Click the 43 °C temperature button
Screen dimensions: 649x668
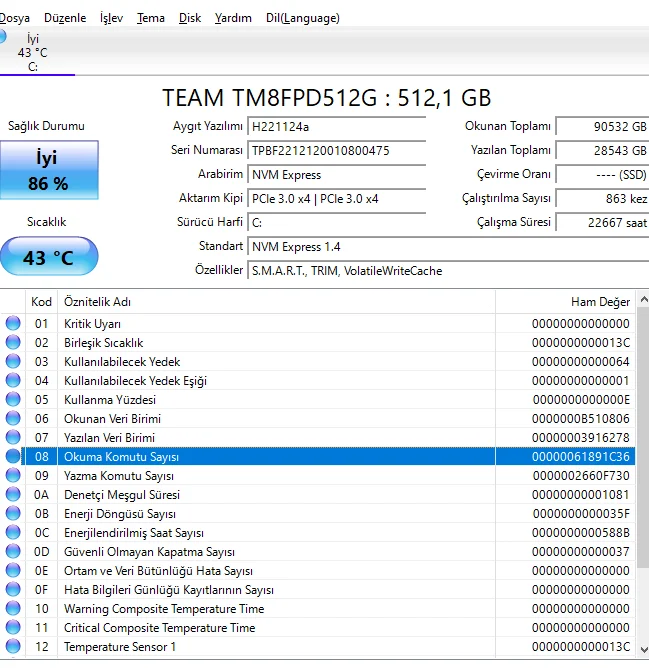[x=49, y=256]
